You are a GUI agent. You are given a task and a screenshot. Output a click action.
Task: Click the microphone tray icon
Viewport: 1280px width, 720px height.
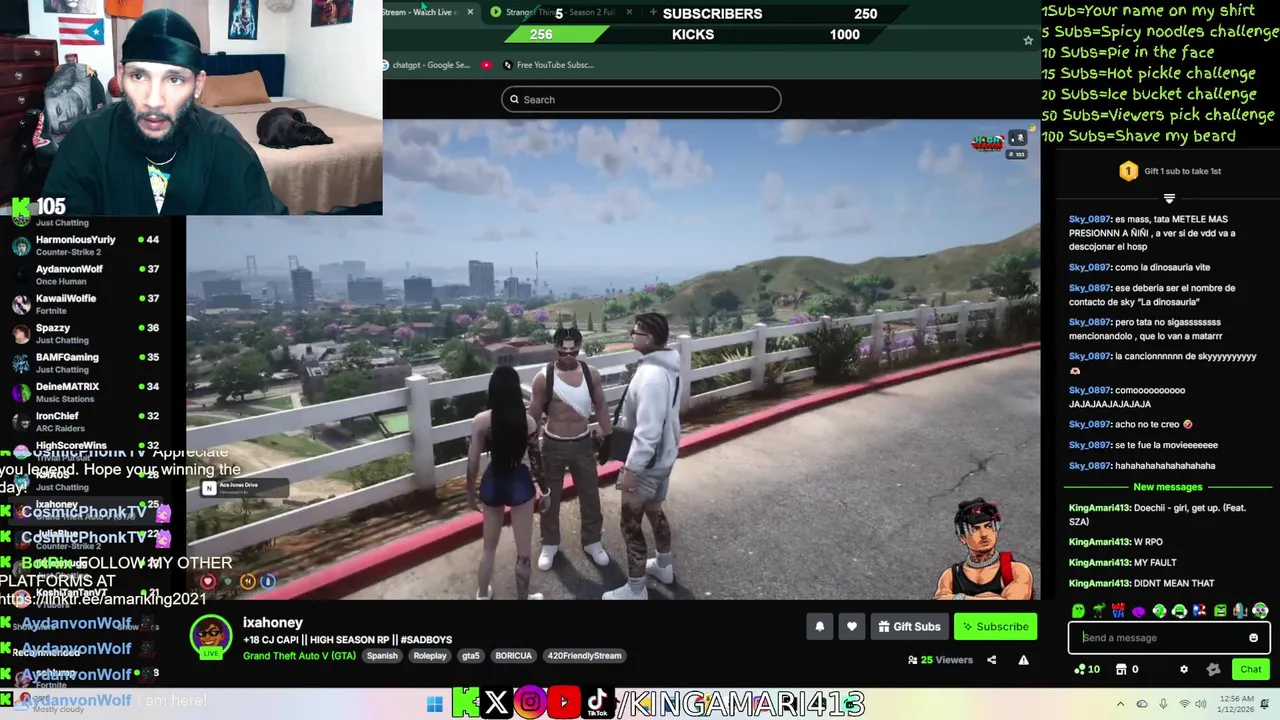[1163, 704]
